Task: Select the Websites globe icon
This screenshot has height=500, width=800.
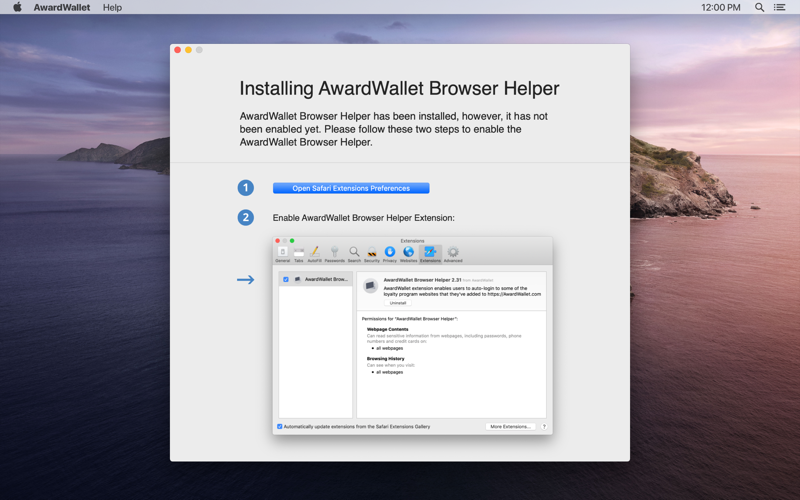Action: [408, 254]
